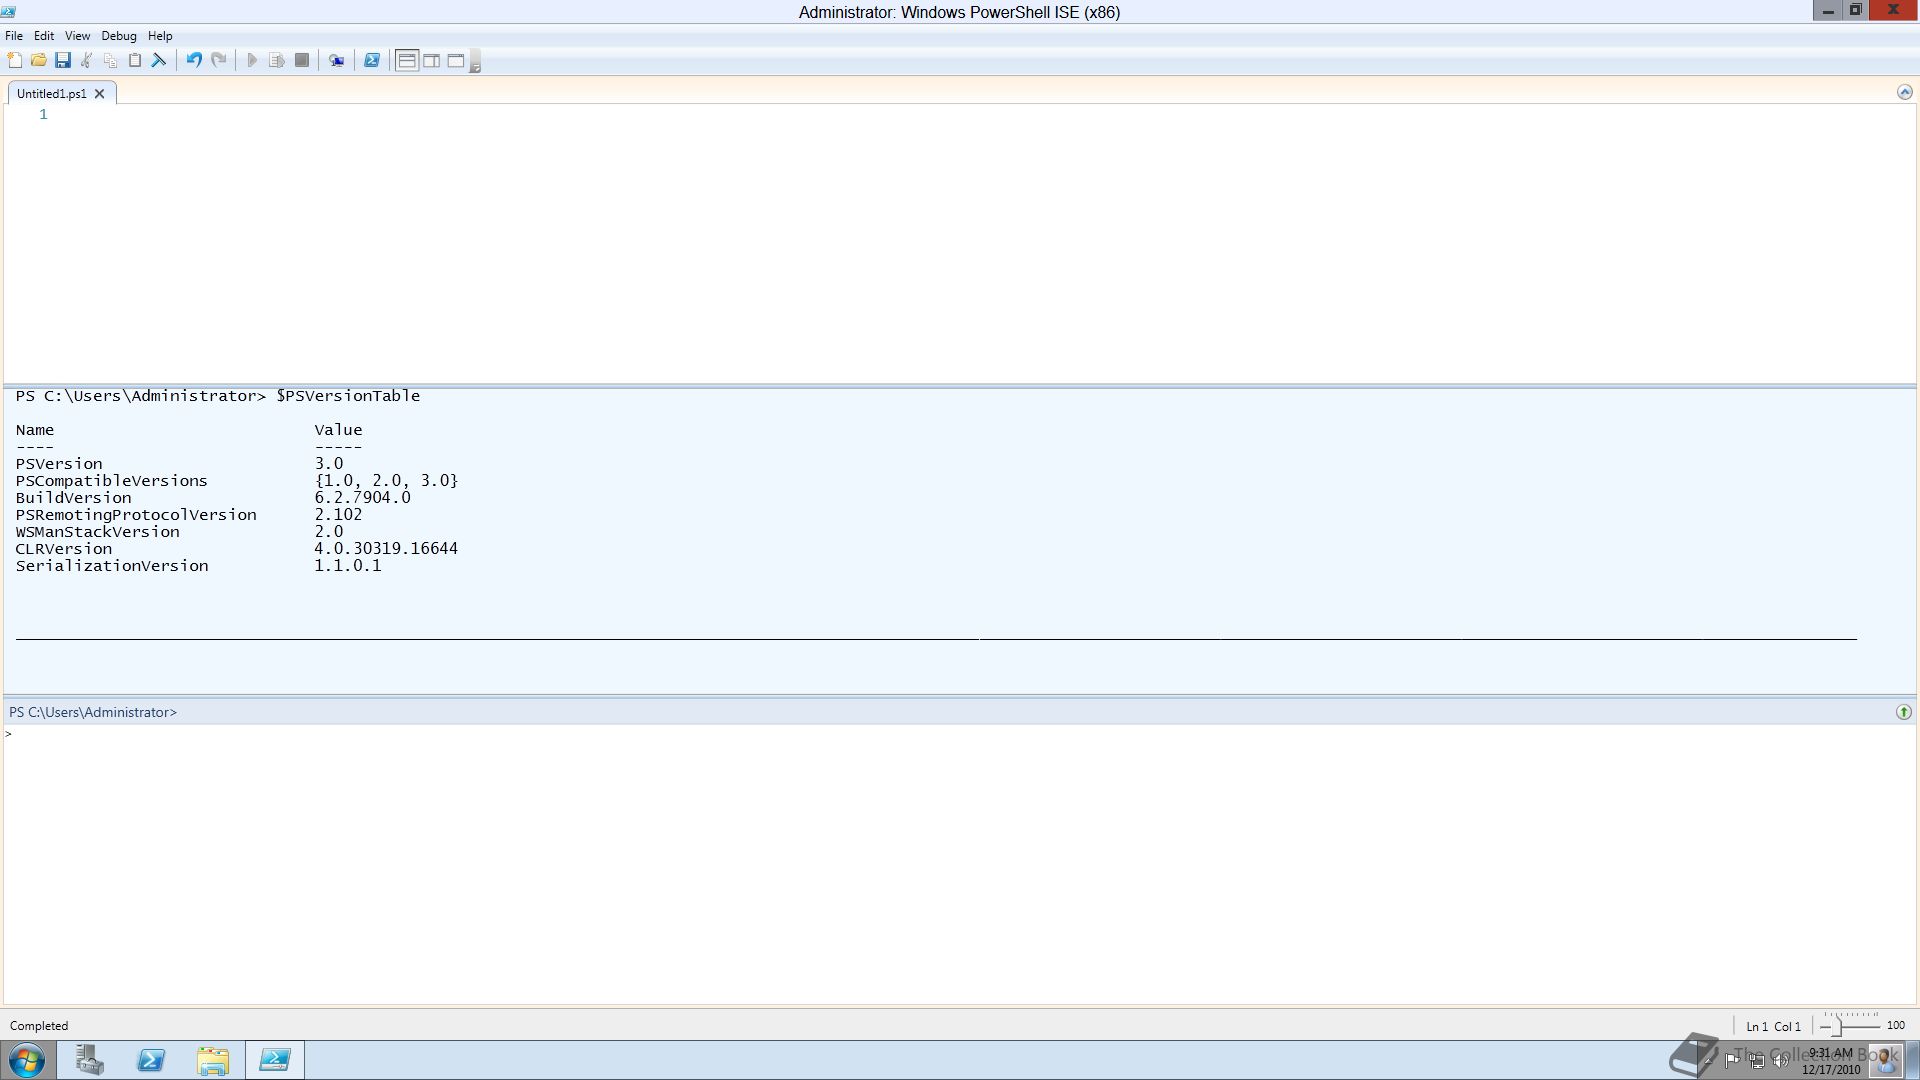
Task: Clear the output pane with the squeegee icon
Action: [159, 60]
